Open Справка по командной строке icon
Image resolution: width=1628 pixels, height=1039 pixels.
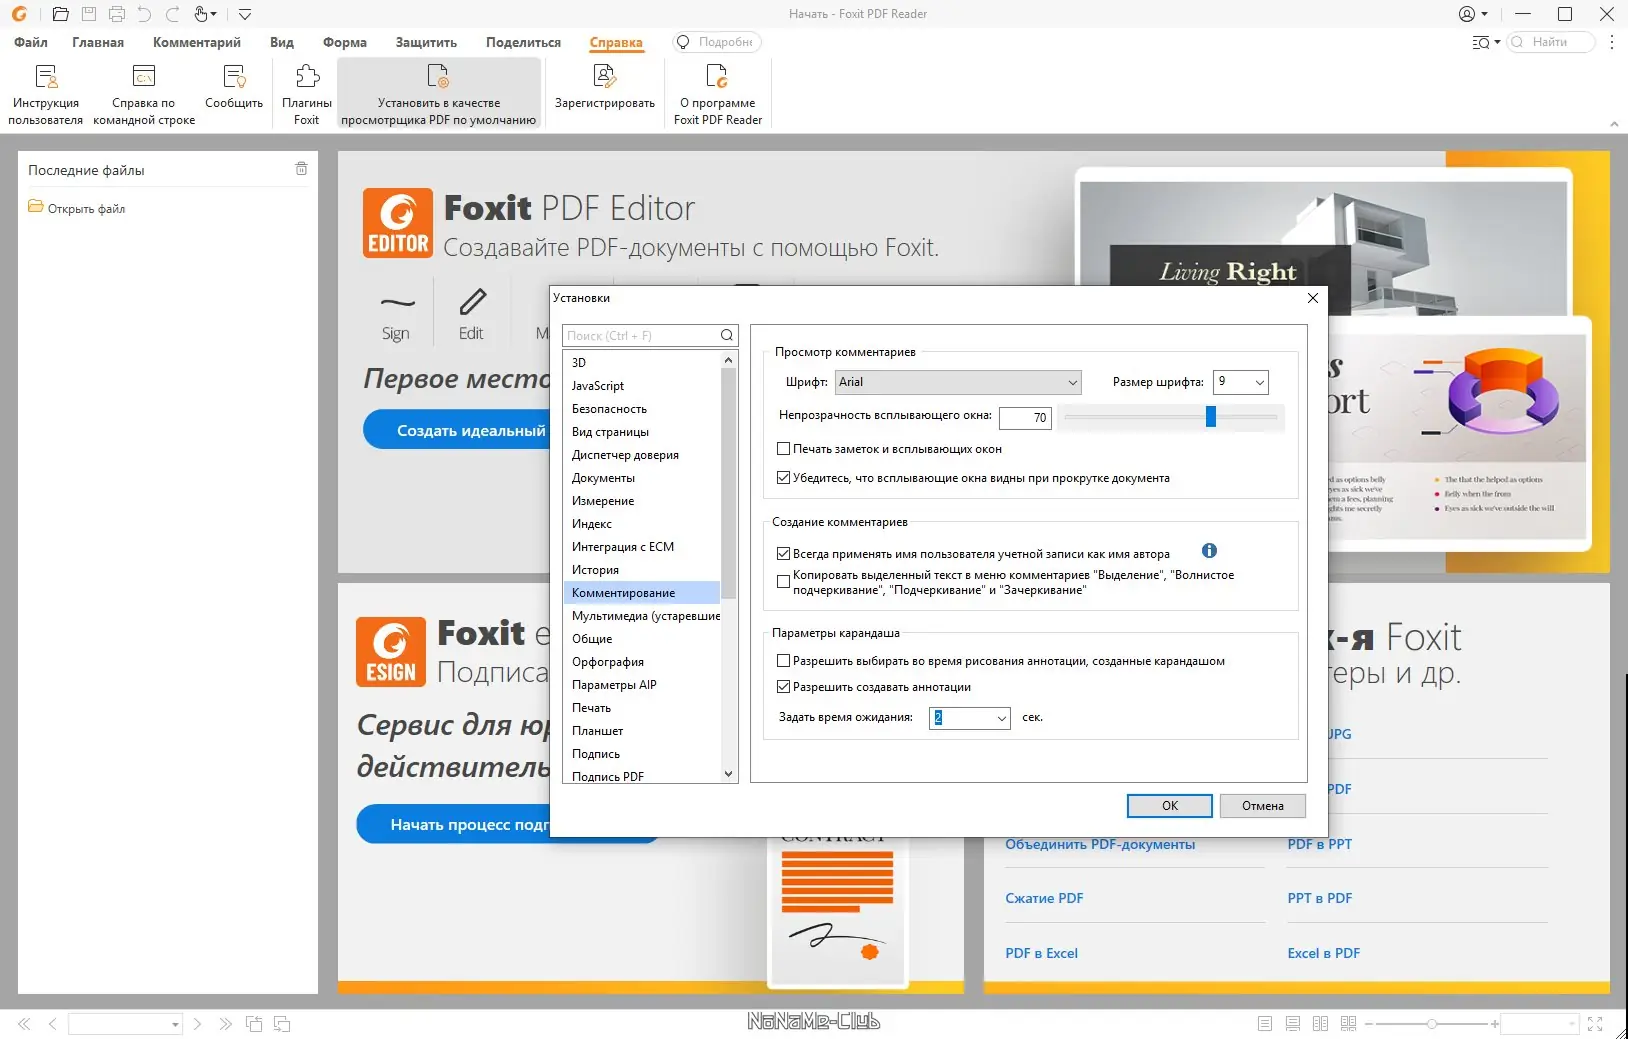click(144, 77)
